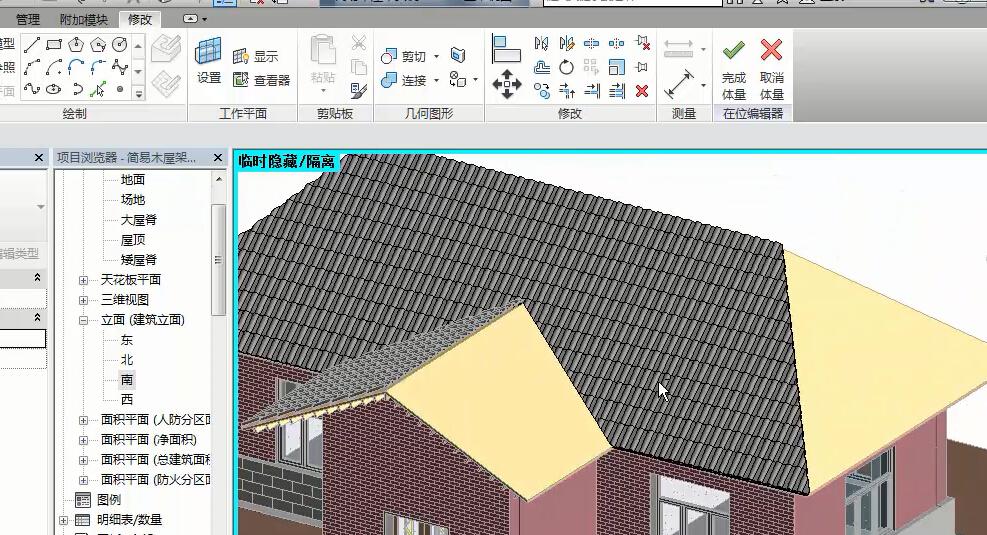Expand the 面积平面 (净面积) node
The width and height of the screenshot is (987, 535).
(83, 440)
